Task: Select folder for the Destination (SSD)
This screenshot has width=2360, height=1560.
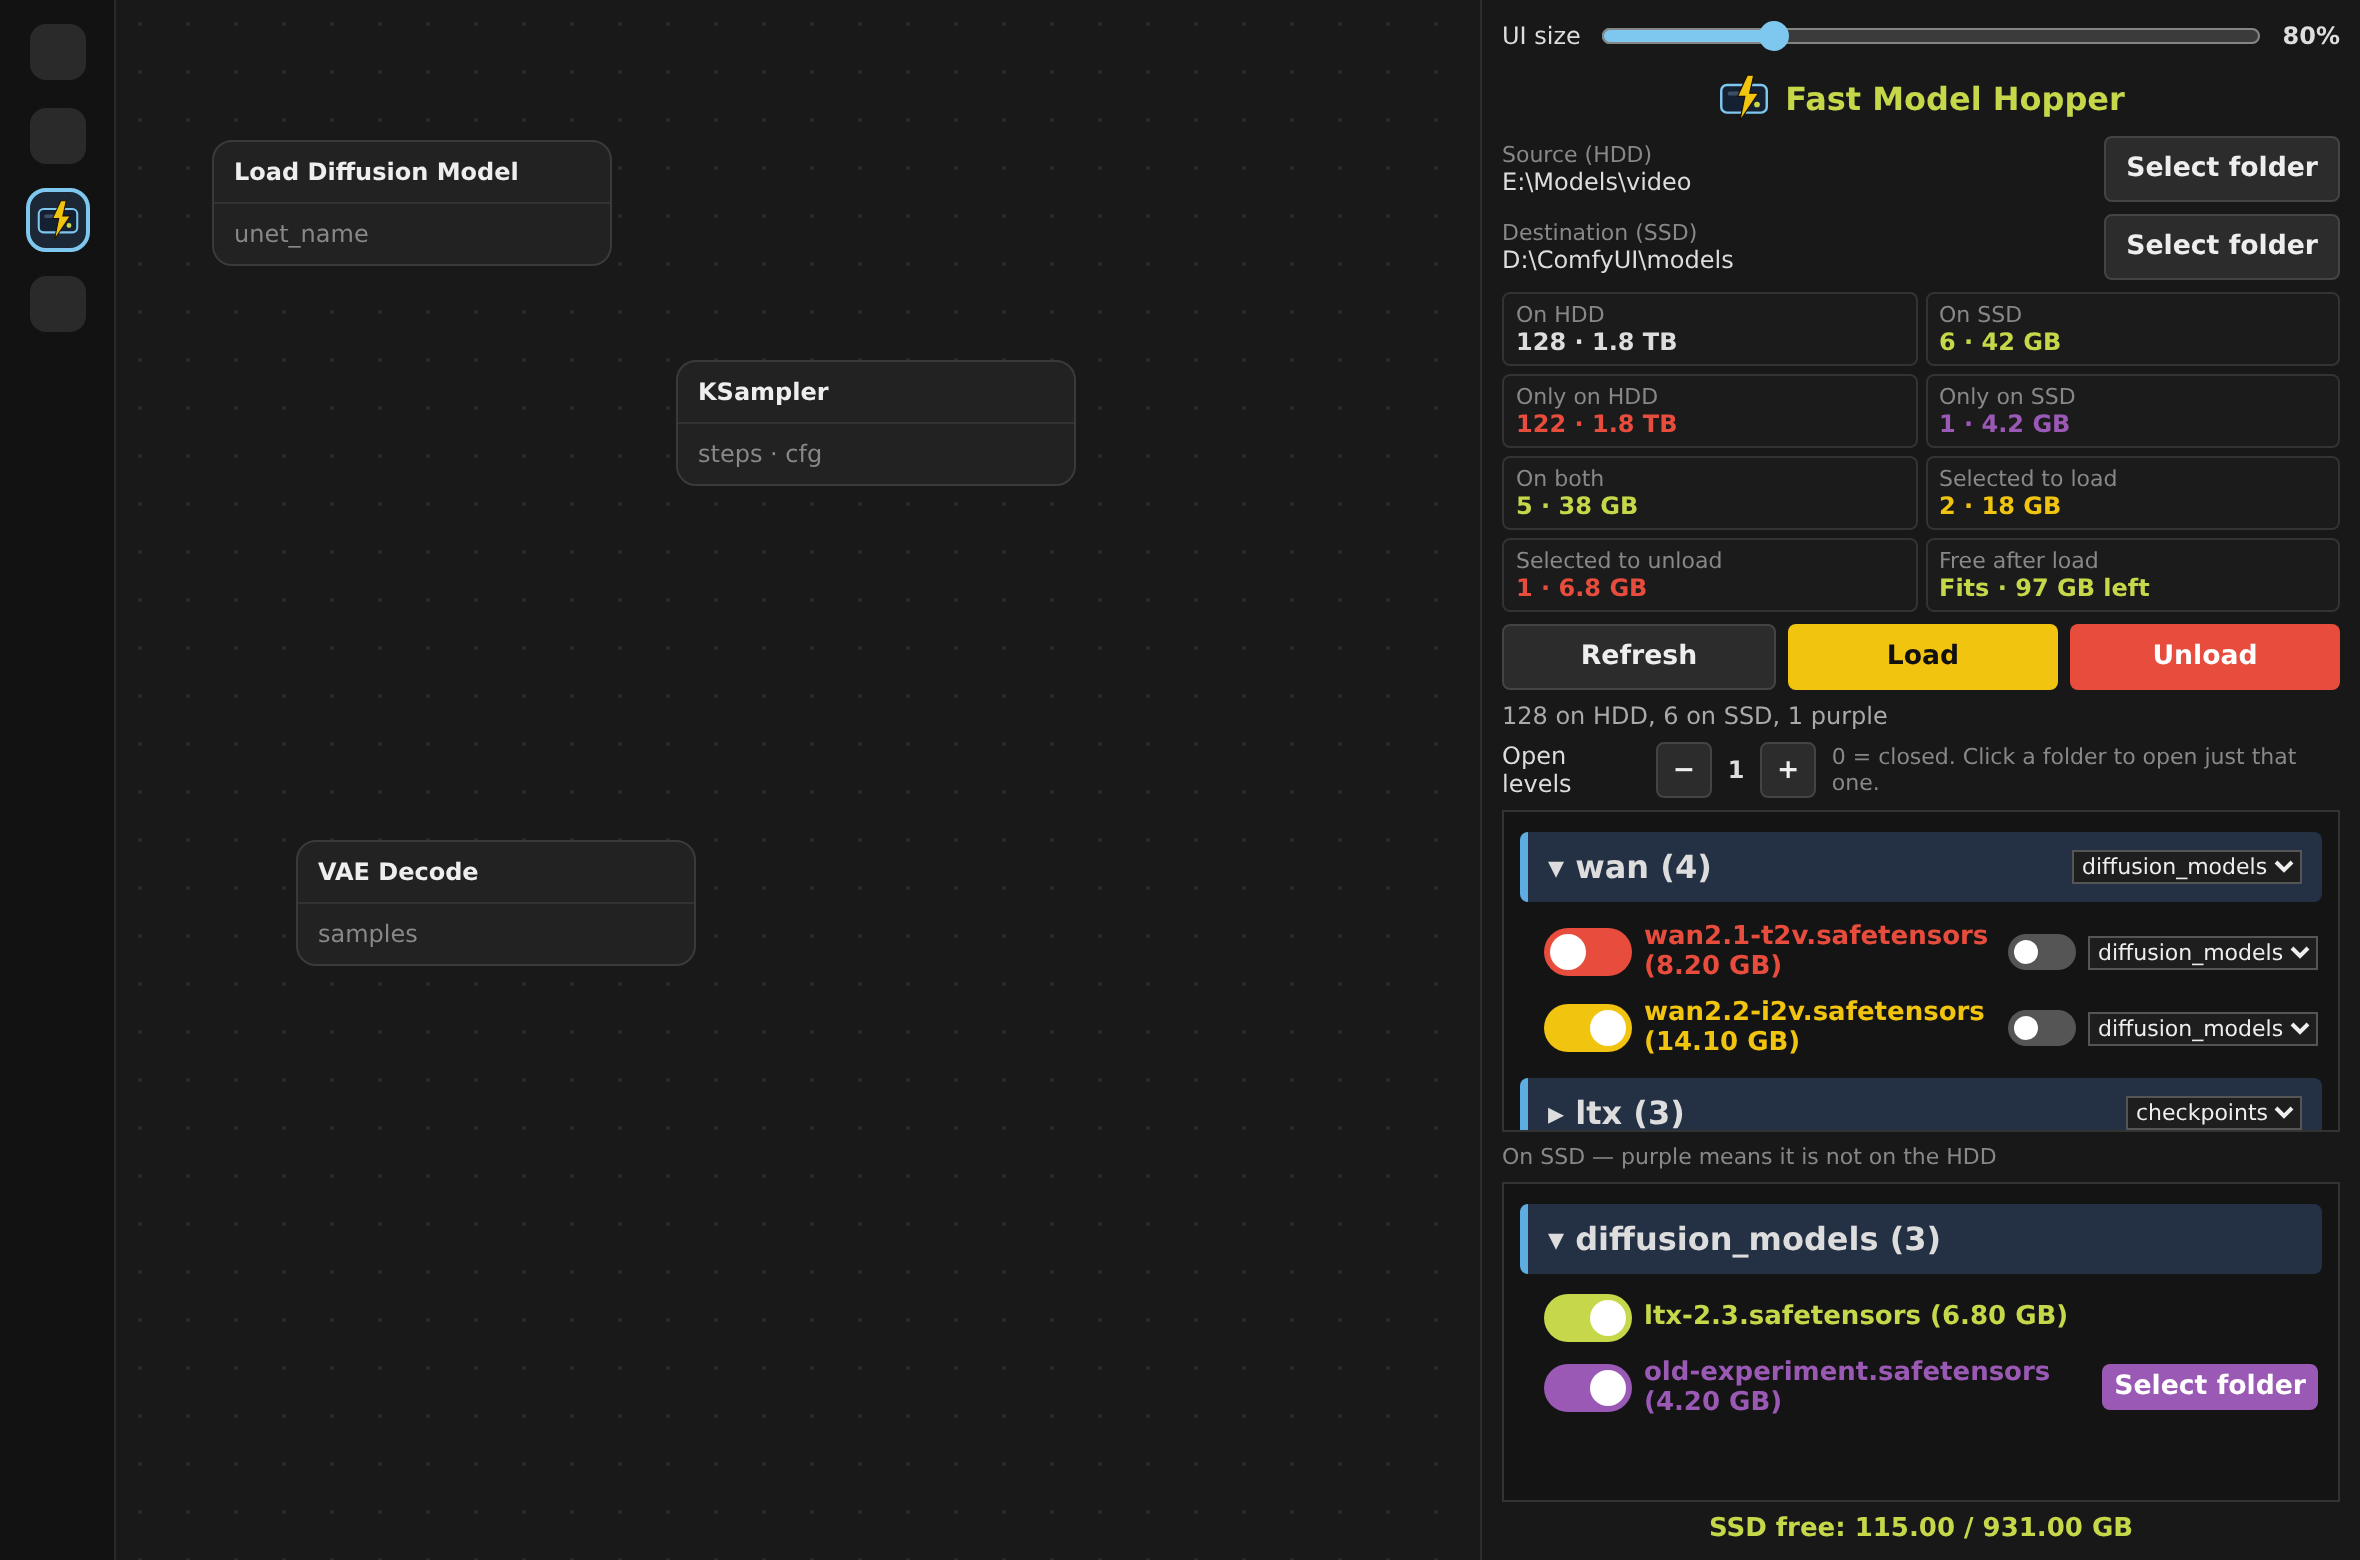Action: (2221, 246)
